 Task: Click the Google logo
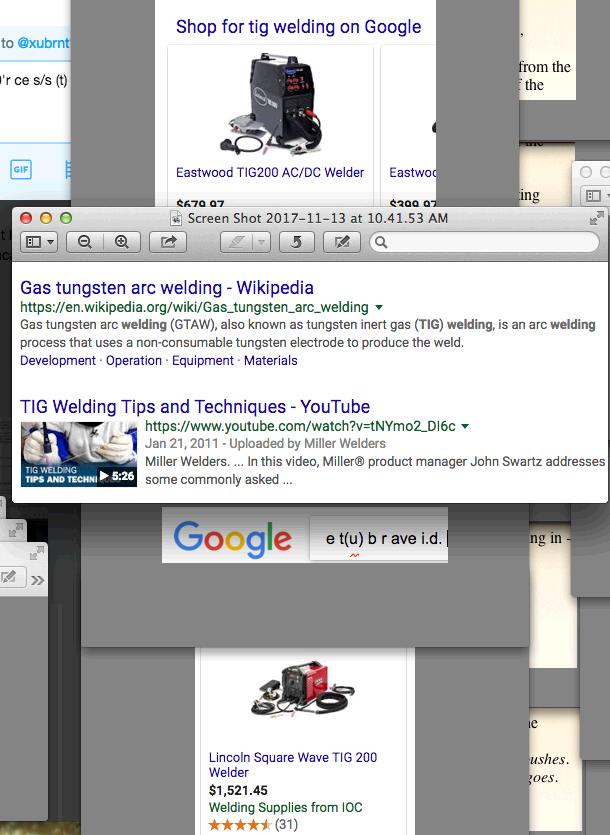(232, 538)
